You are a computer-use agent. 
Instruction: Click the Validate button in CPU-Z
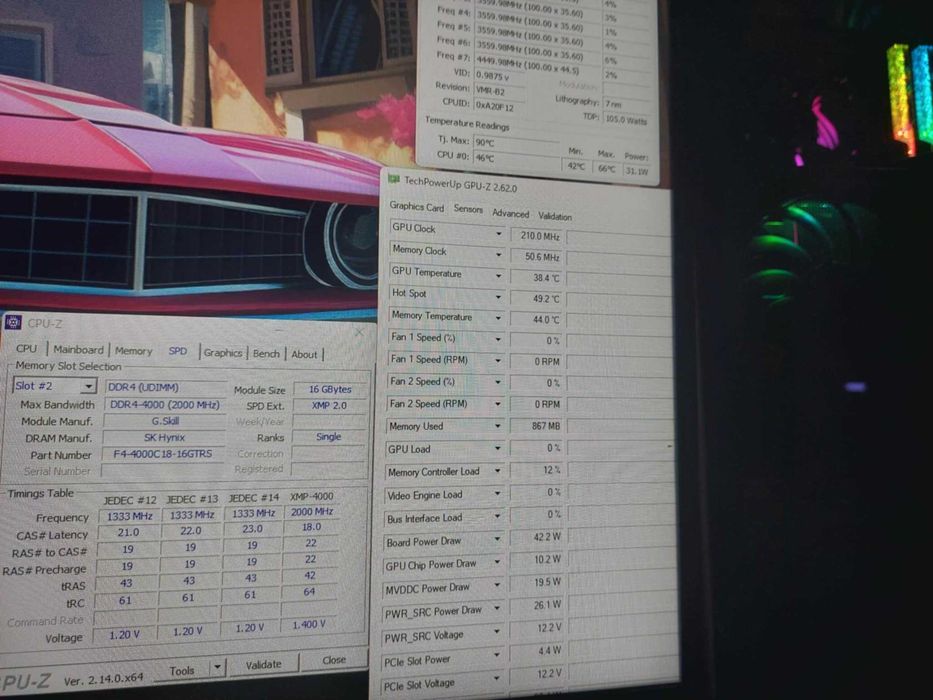[x=263, y=664]
